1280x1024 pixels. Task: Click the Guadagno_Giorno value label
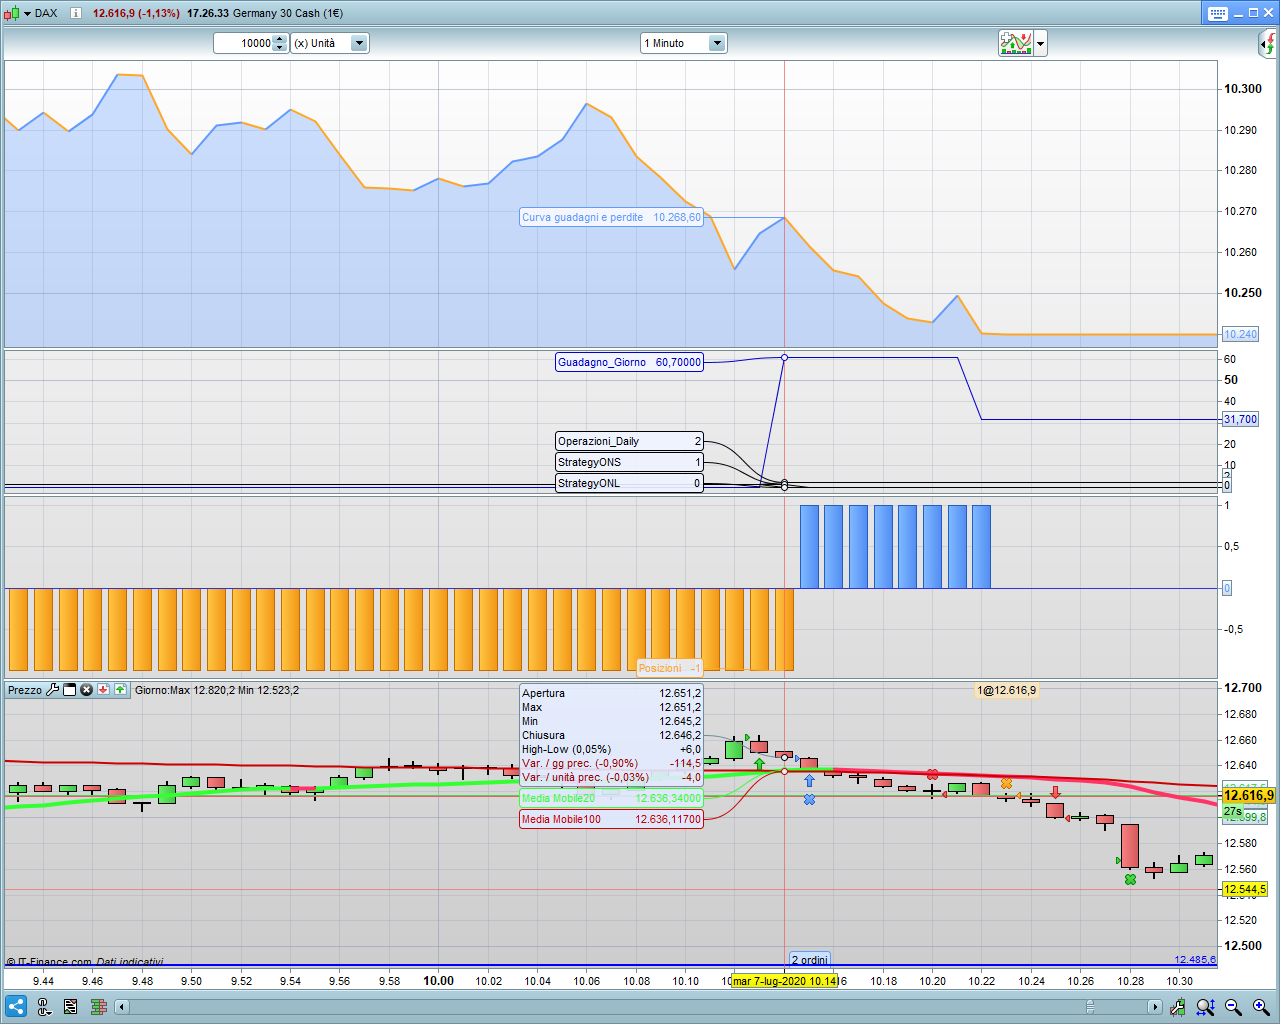click(x=629, y=362)
